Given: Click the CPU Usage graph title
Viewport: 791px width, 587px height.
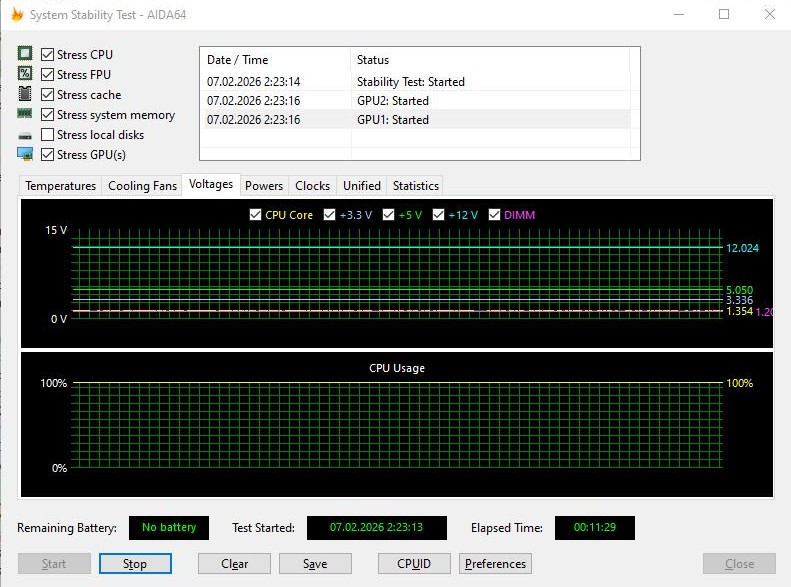Looking at the screenshot, I should (x=397, y=368).
